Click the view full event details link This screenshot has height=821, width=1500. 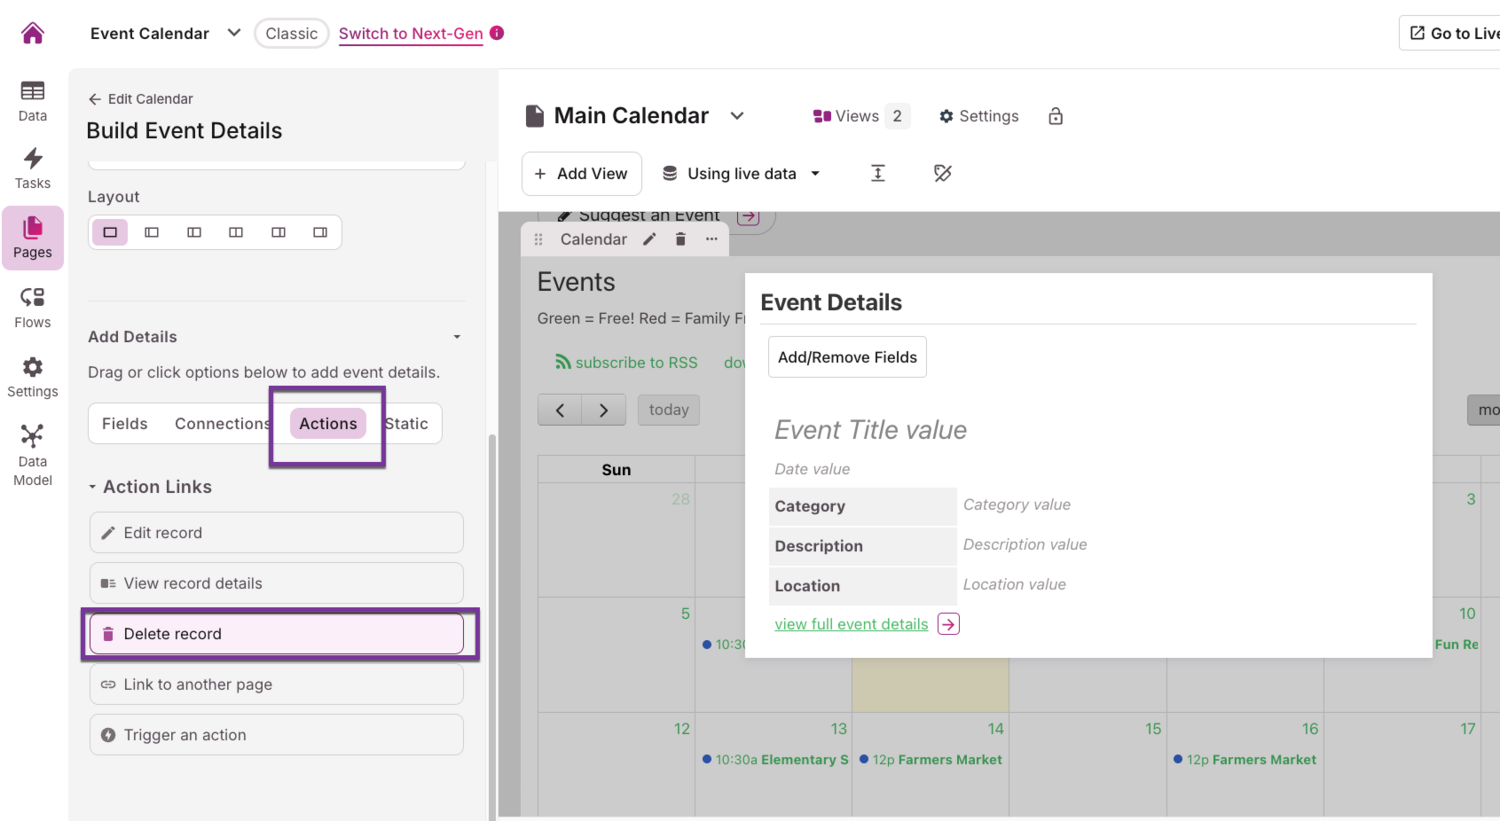click(x=851, y=624)
